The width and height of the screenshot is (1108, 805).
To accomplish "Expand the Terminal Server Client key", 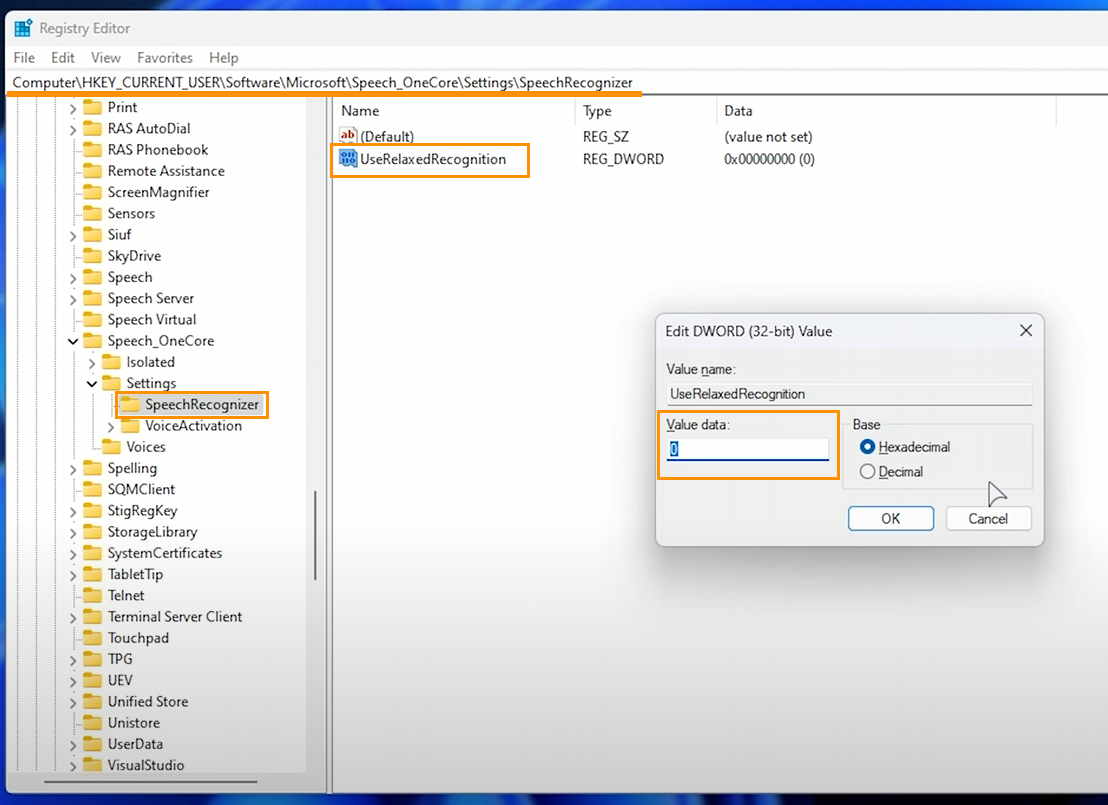I will (73, 618).
